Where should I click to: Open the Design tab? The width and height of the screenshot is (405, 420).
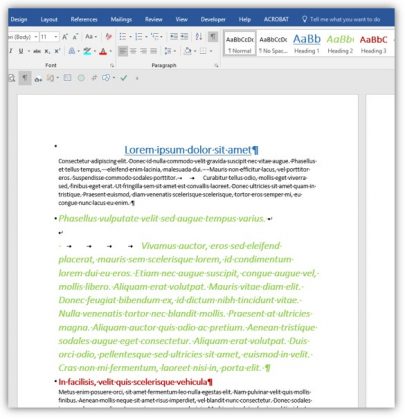point(19,19)
